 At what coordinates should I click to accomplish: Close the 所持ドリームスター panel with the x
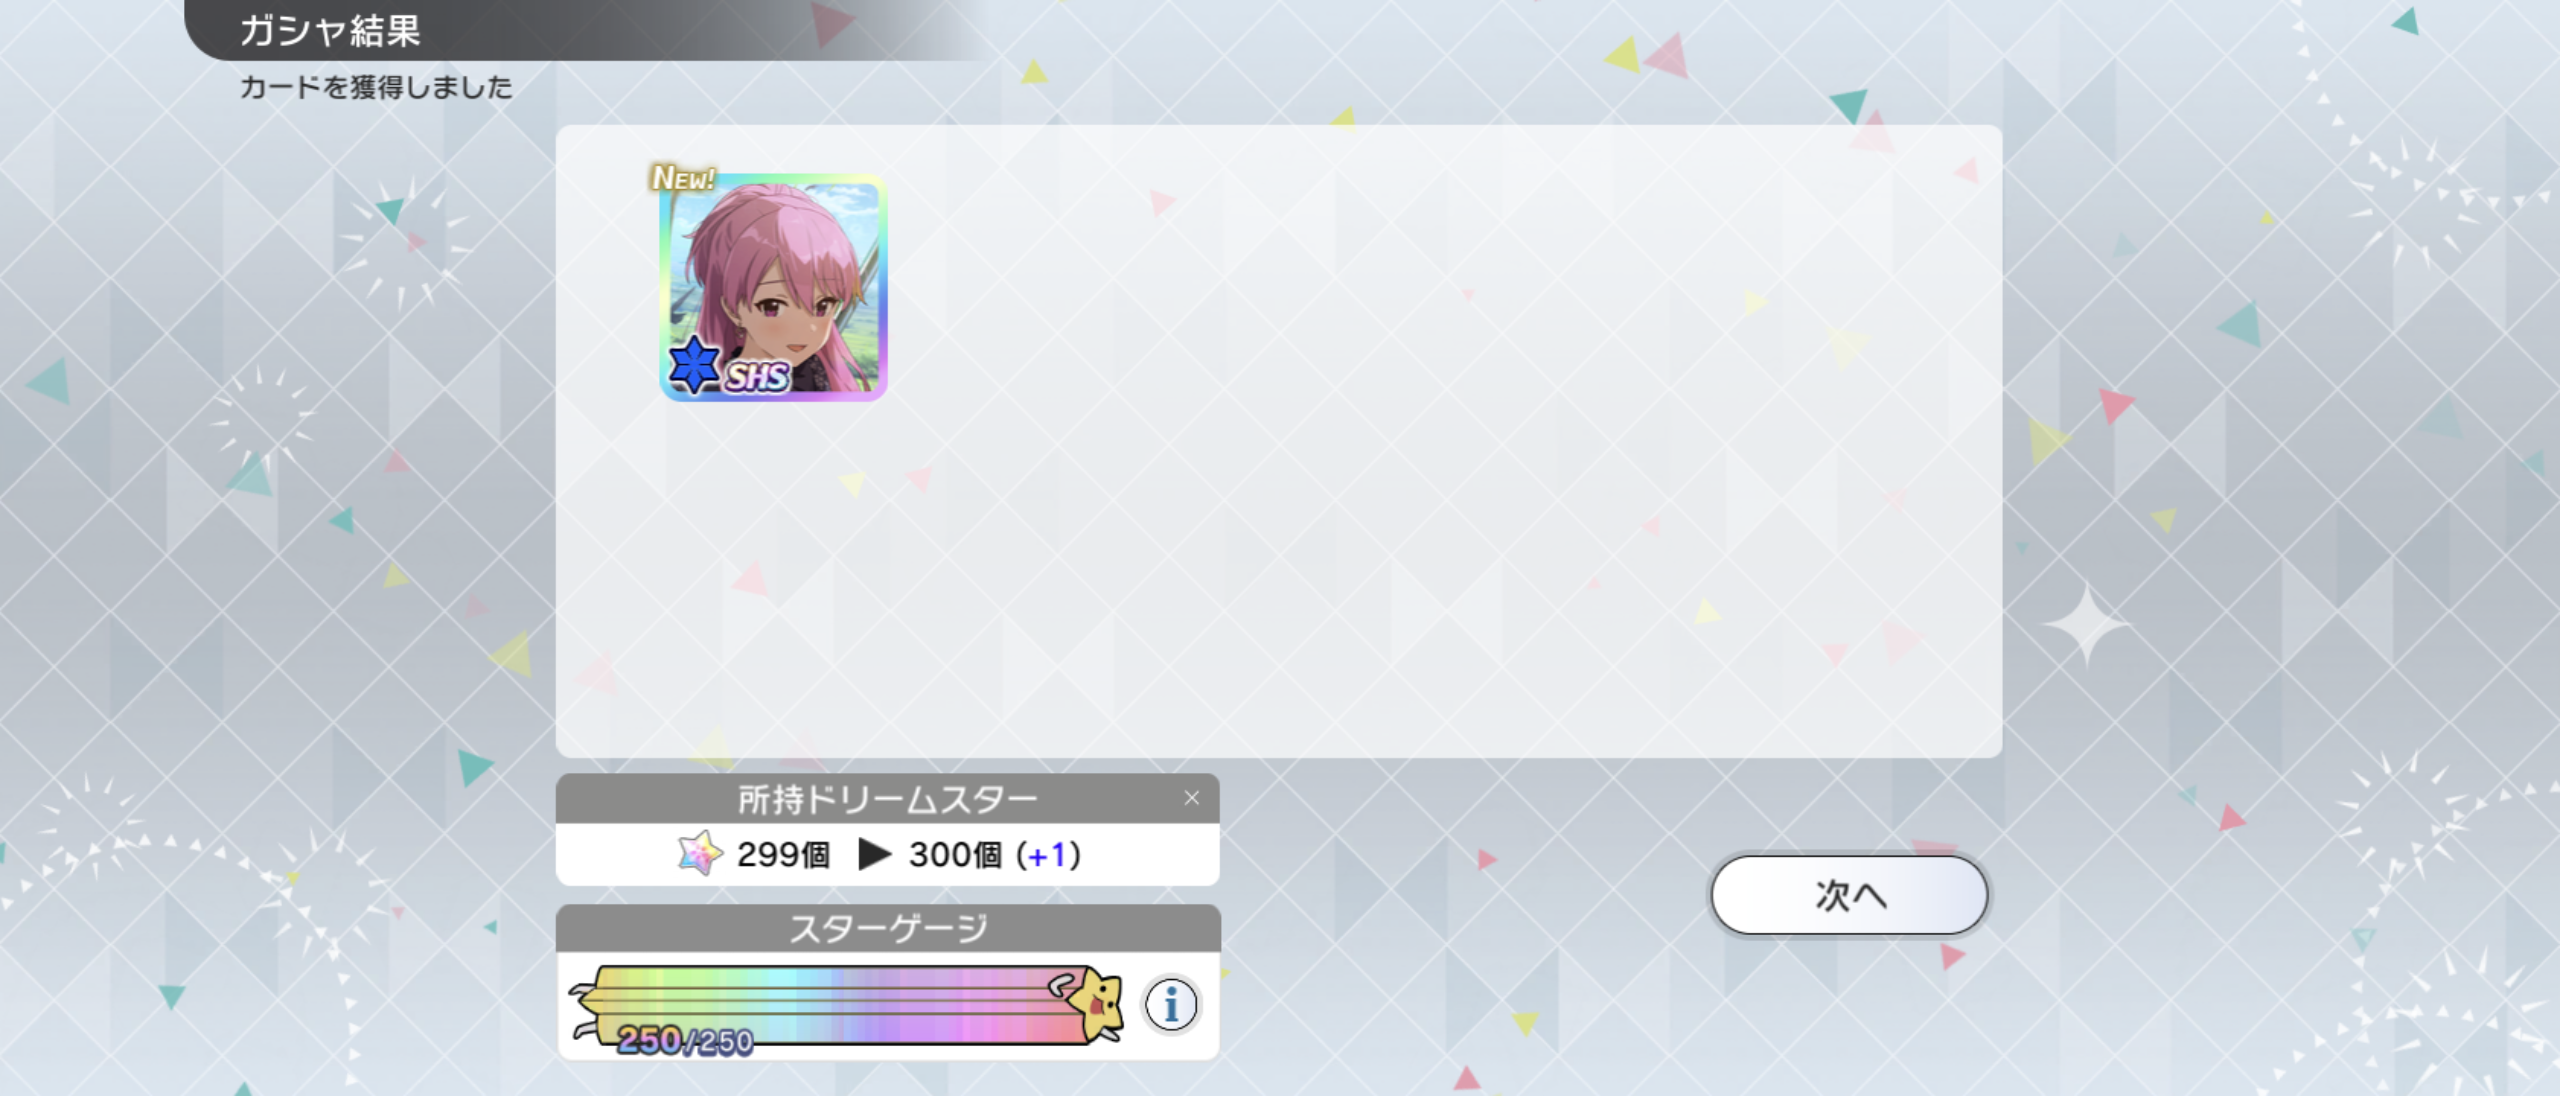(1191, 798)
